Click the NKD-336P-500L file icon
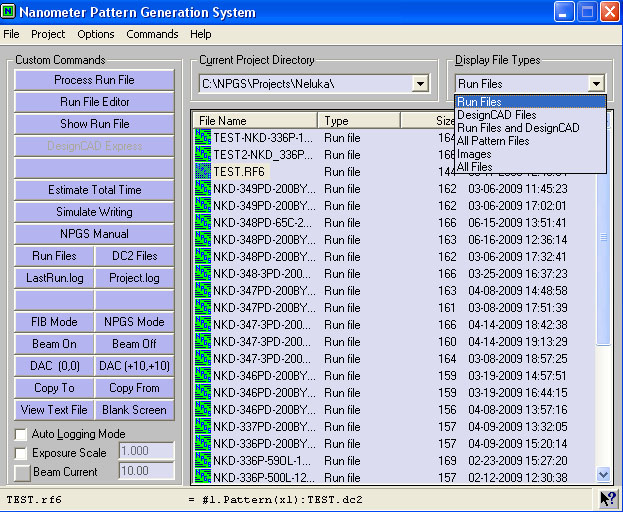The width and height of the screenshot is (623, 512). pyautogui.click(x=203, y=478)
